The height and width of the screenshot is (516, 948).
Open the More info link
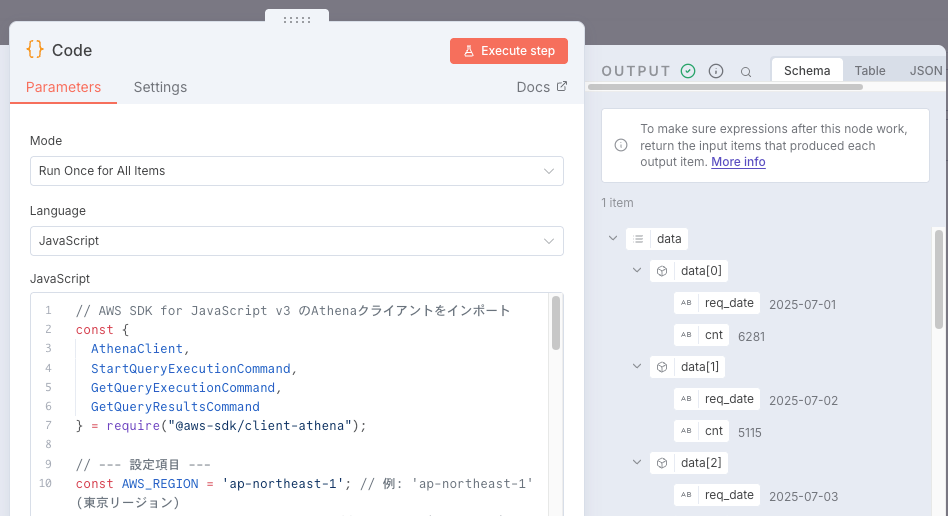click(x=738, y=162)
